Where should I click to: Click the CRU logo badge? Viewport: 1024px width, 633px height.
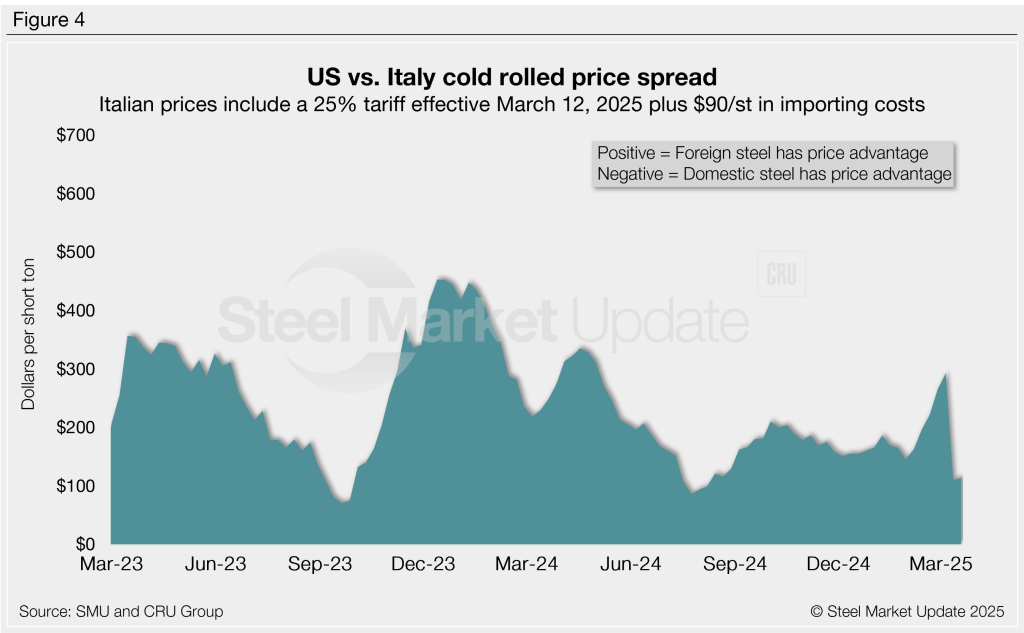tap(781, 276)
